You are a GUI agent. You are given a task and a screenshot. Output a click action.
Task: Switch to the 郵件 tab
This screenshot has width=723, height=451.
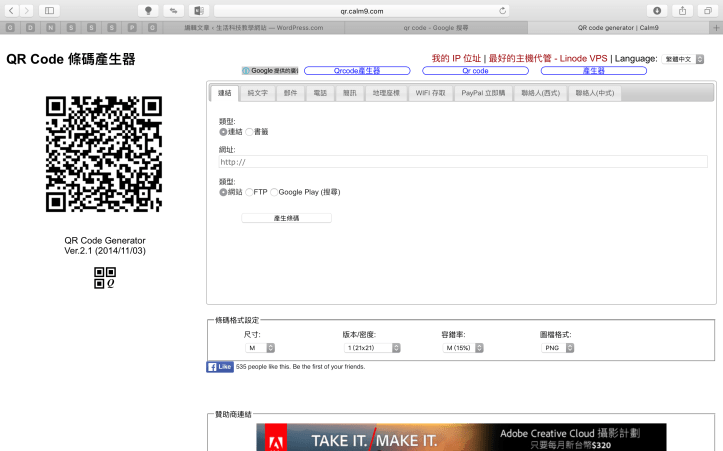point(290,93)
